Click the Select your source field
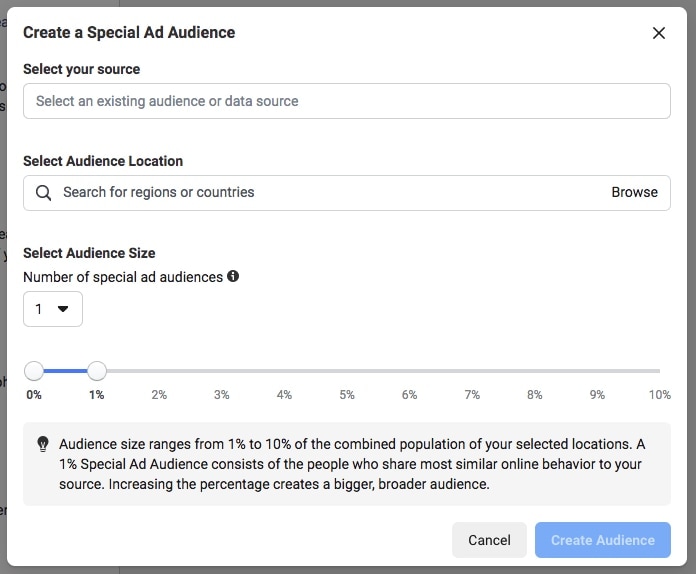 pos(346,101)
